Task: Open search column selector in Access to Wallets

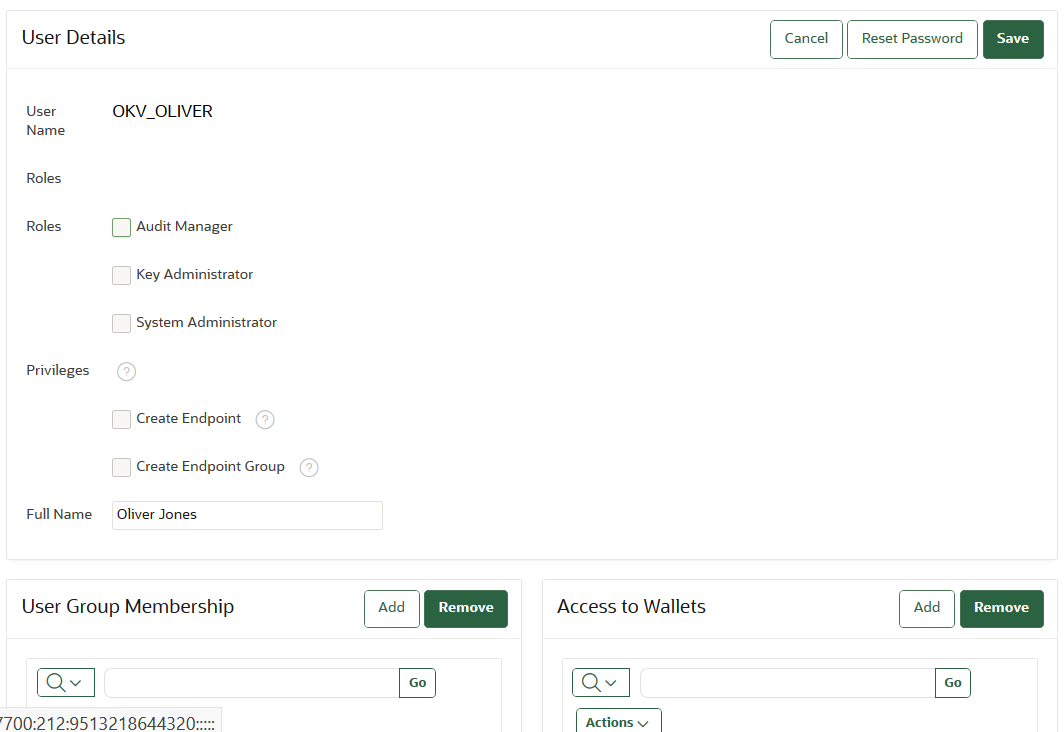Action: point(601,682)
